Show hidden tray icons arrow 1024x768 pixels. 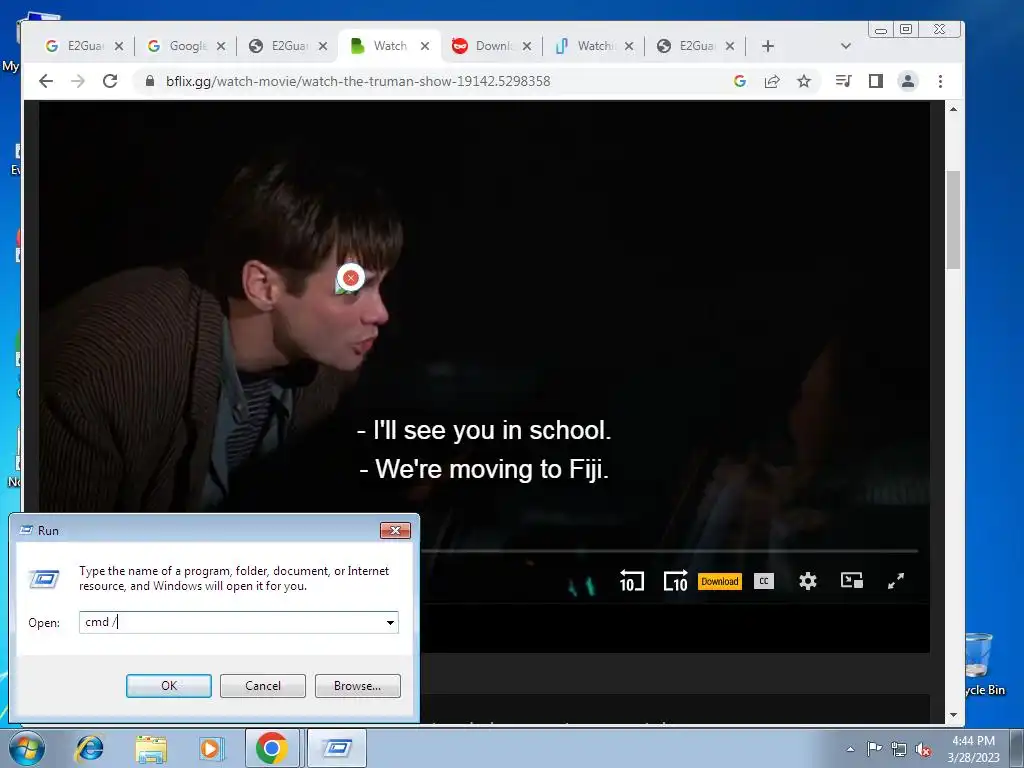850,749
